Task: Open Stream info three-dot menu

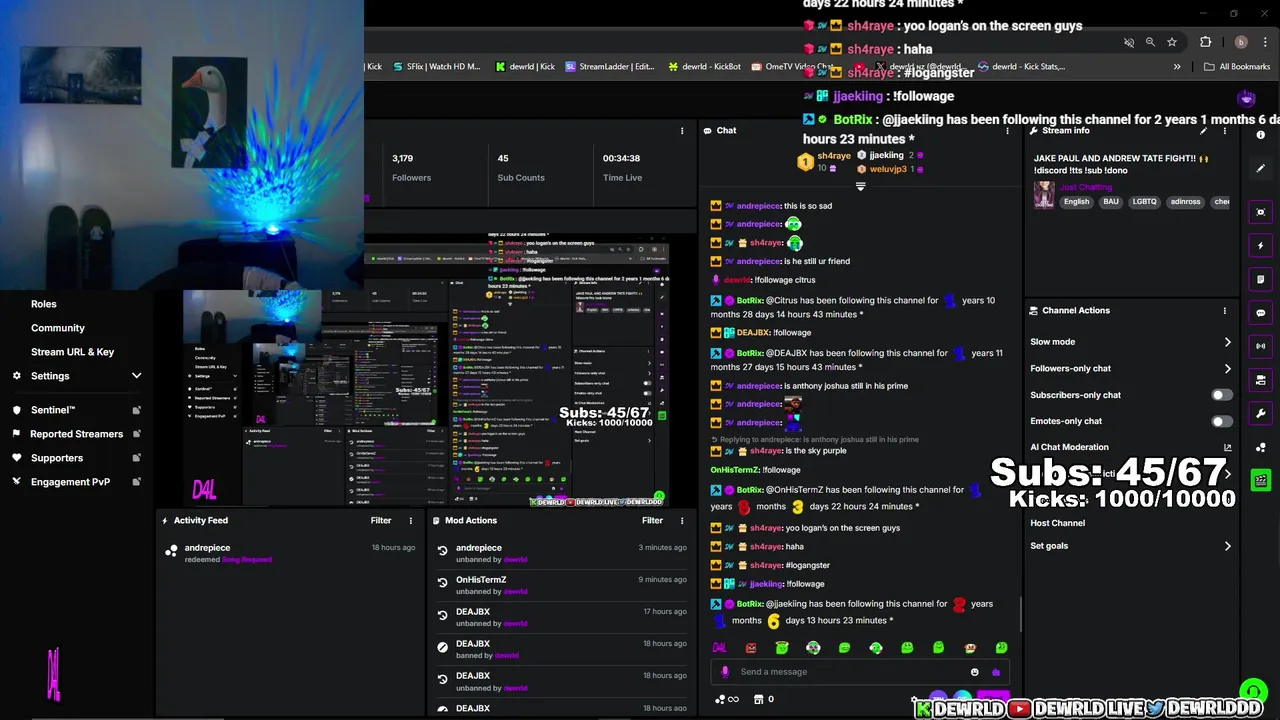Action: [1224, 131]
